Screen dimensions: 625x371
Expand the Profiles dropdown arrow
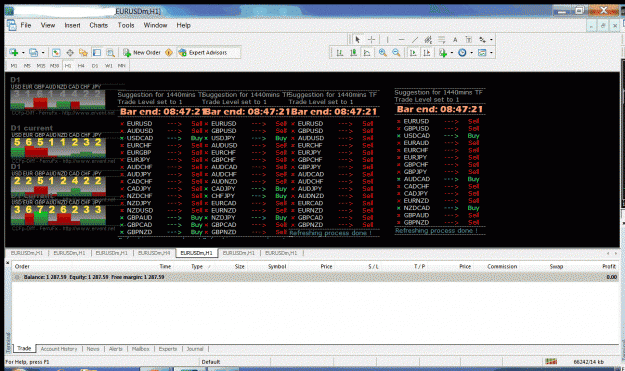click(x=43, y=53)
